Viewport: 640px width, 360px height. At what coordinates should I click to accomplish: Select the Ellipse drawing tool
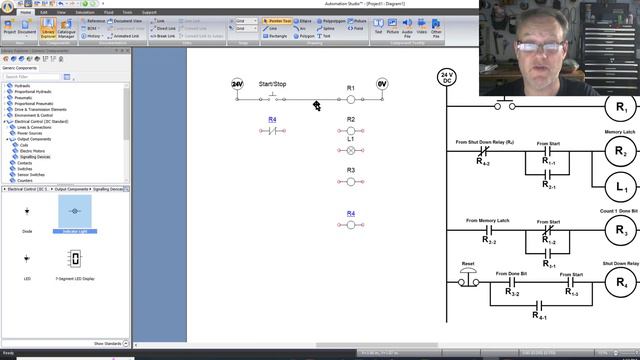(x=302, y=21)
